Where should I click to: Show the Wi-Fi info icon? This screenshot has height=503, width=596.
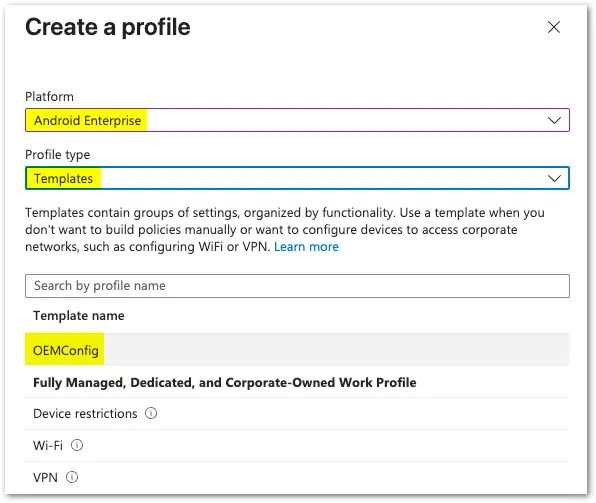77,445
